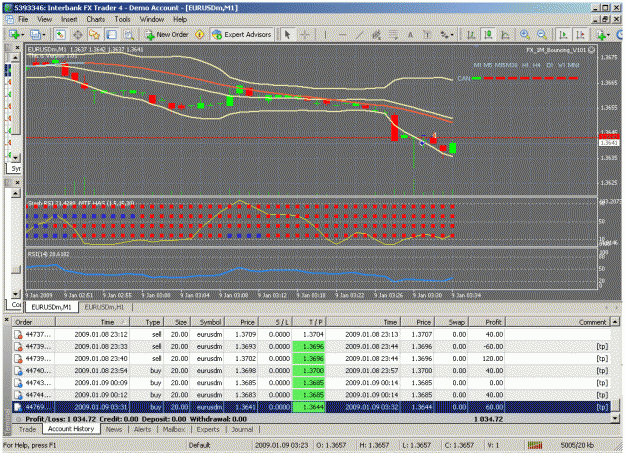Open the Charts menu
This screenshot has height=453, width=625.
pos(96,19)
